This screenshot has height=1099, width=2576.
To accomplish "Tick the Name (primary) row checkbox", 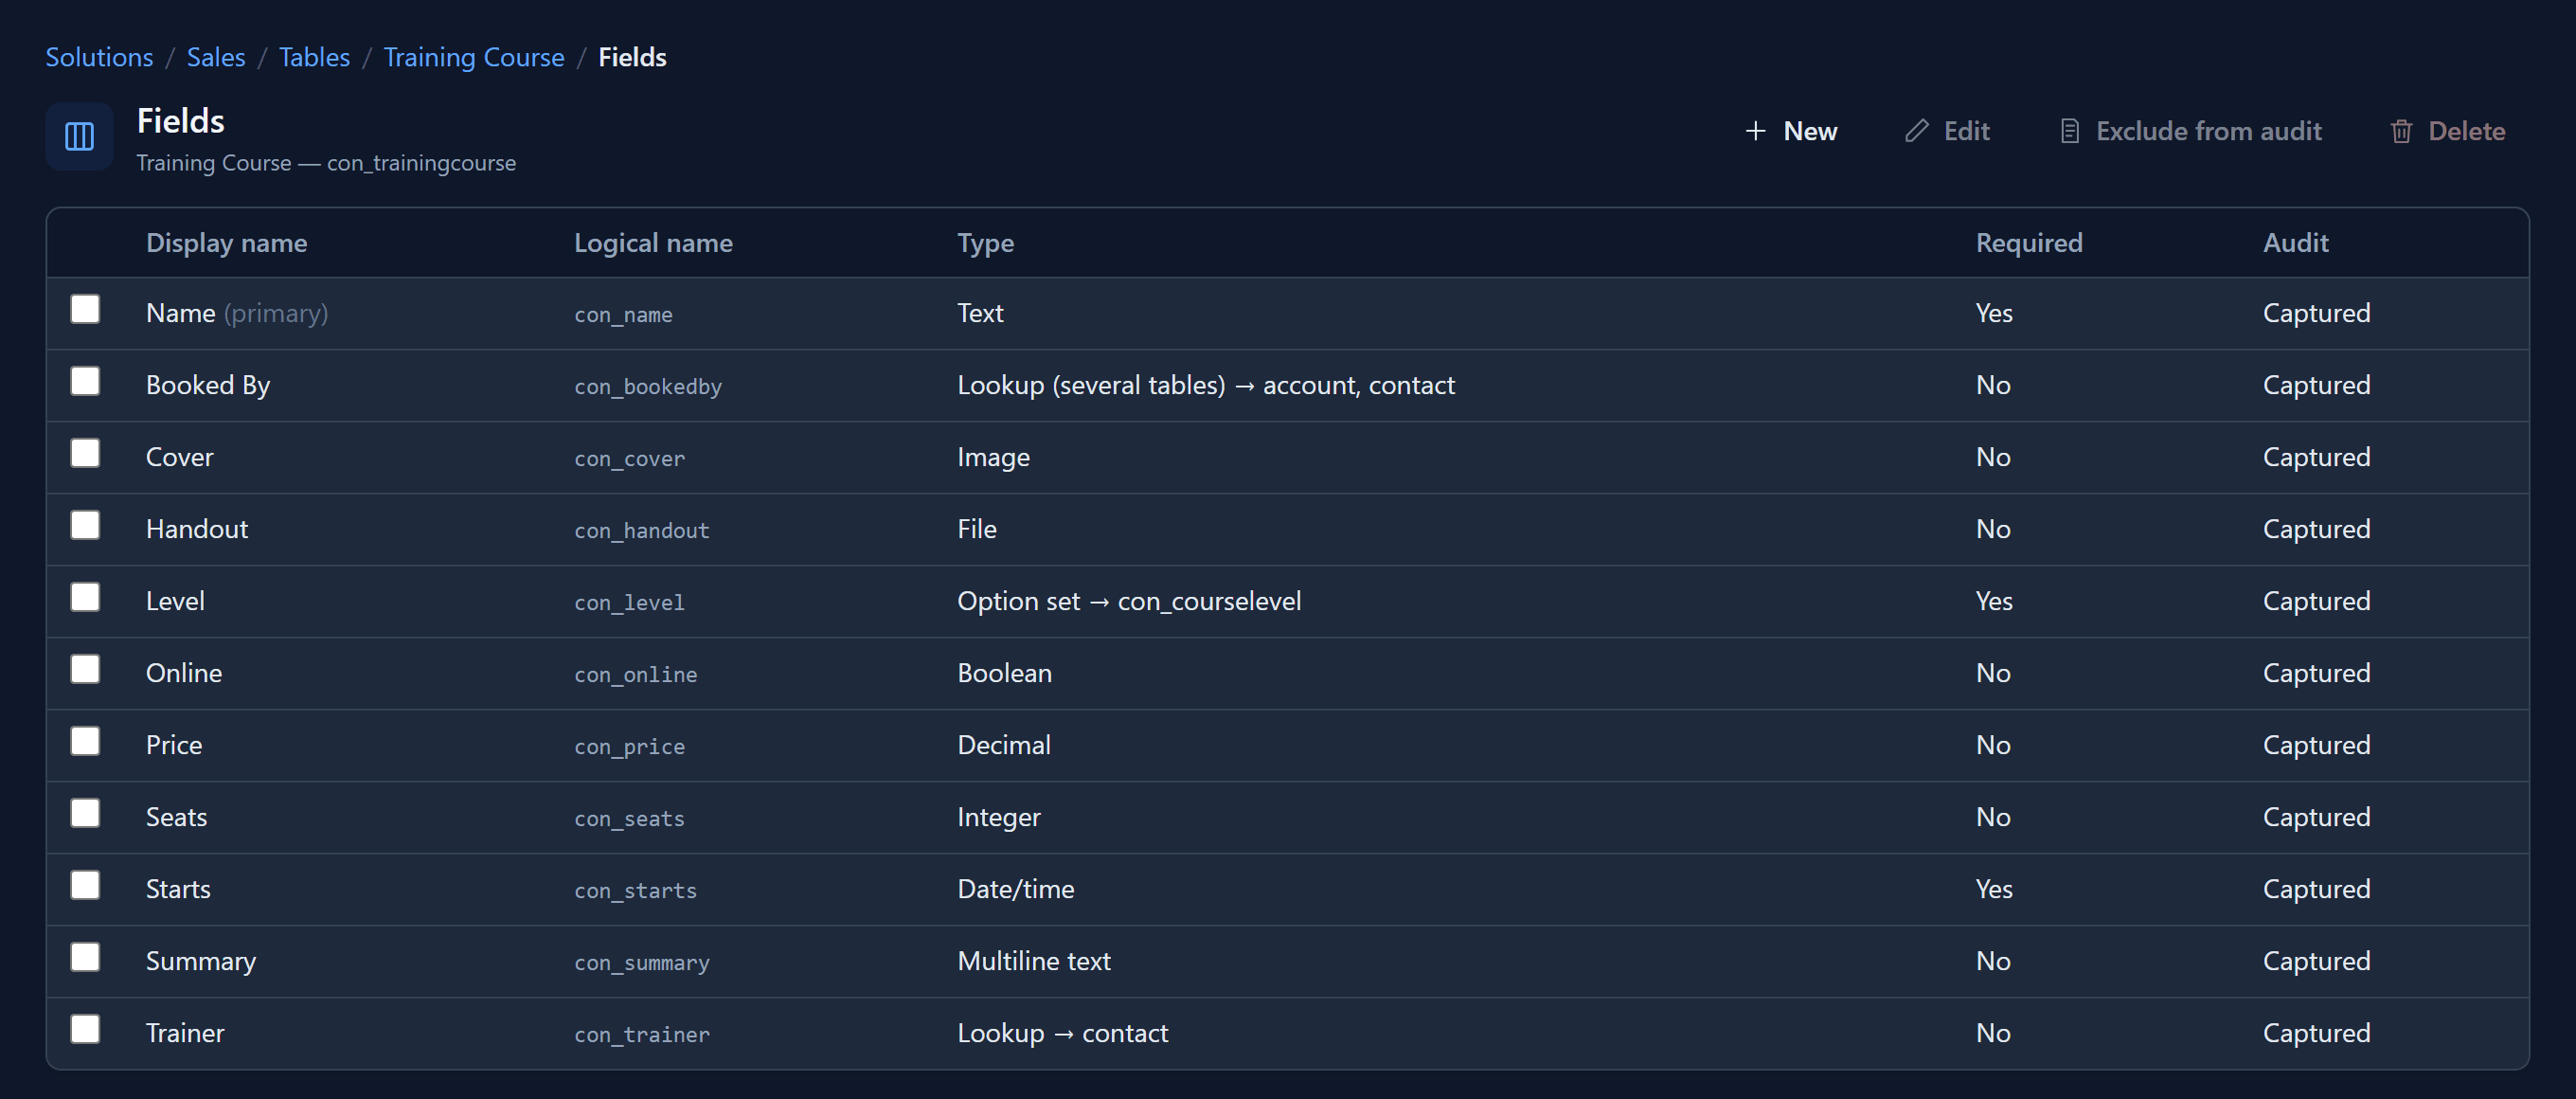I will pos(85,310).
